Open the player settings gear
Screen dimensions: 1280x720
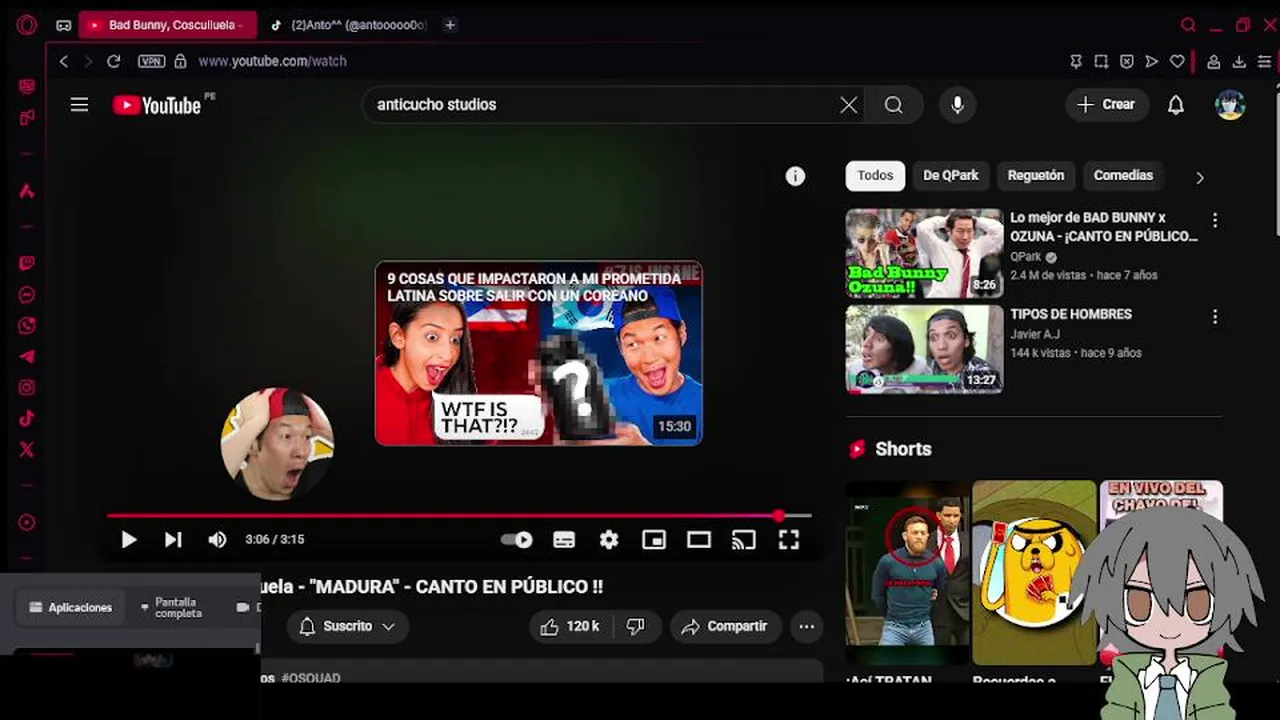point(609,540)
